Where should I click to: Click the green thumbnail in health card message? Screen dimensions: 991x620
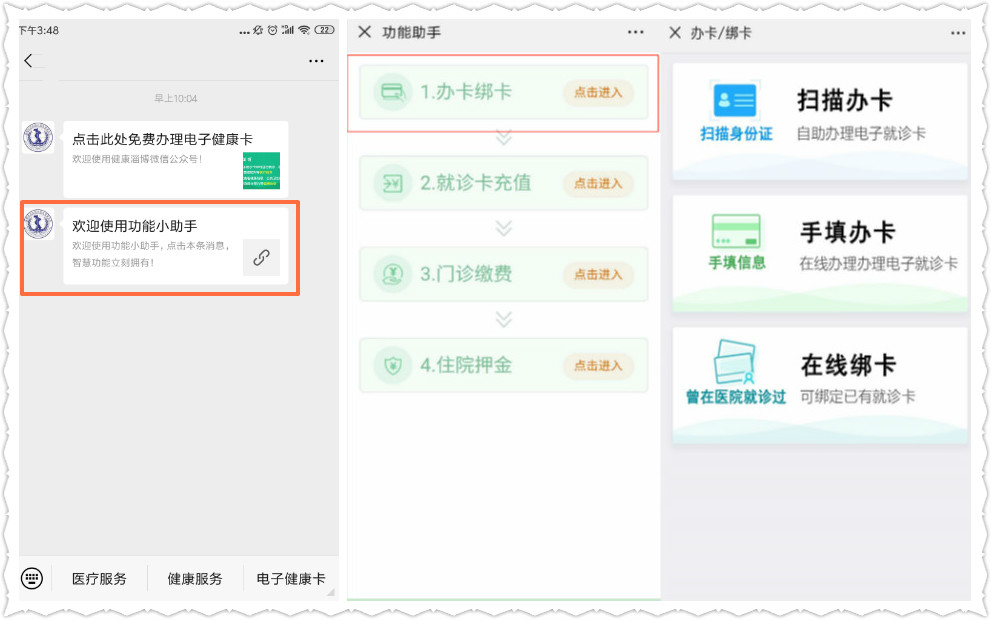(261, 171)
